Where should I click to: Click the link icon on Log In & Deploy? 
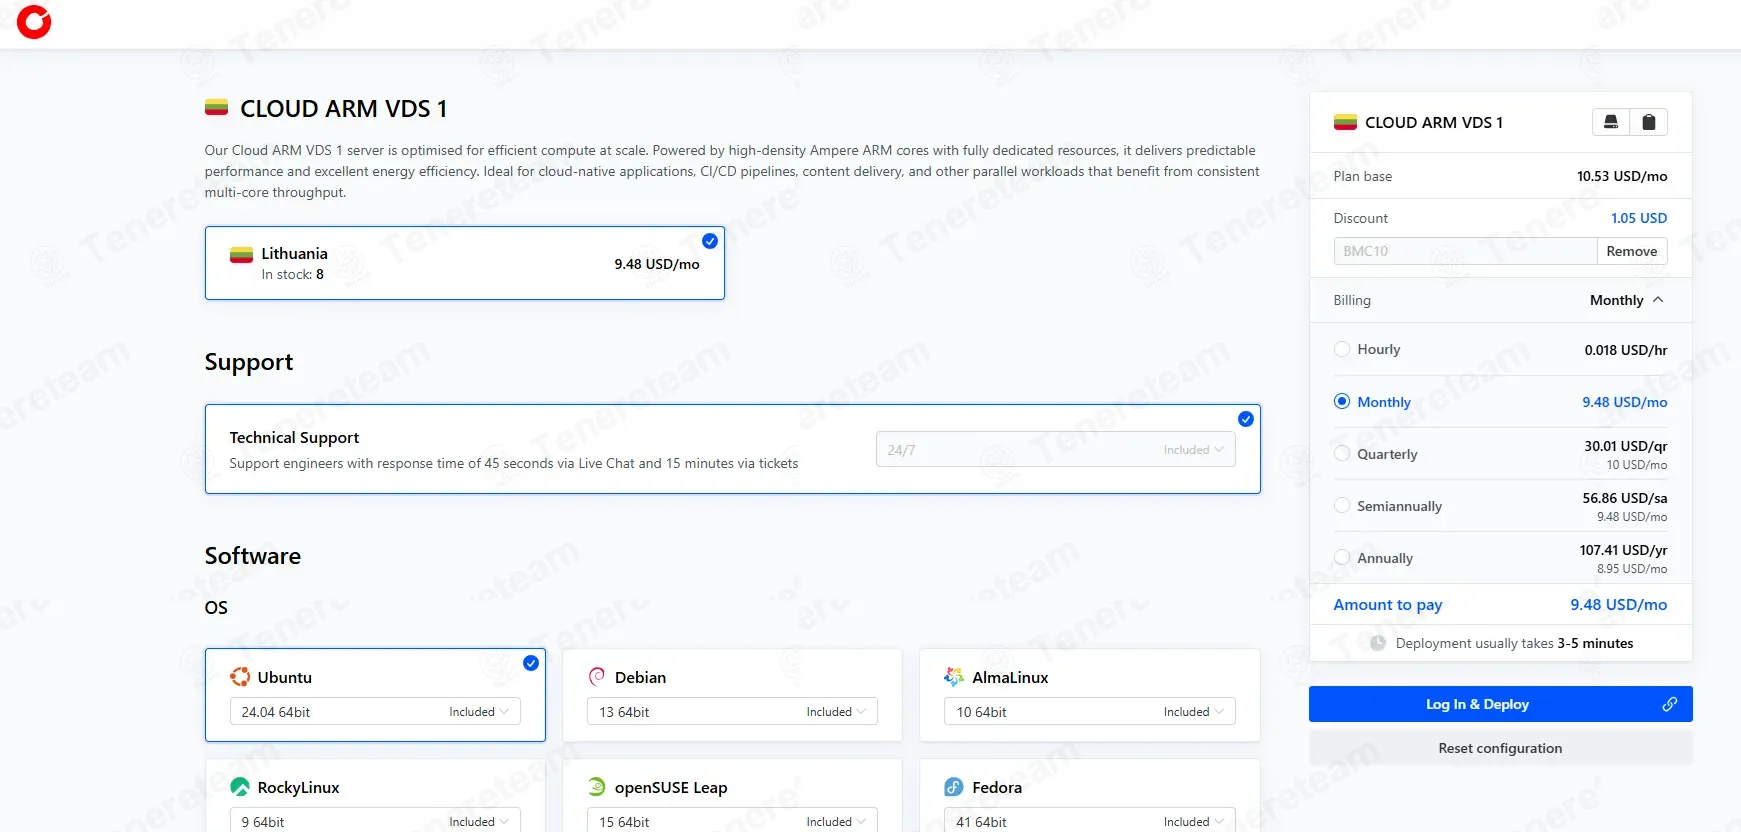(x=1670, y=704)
